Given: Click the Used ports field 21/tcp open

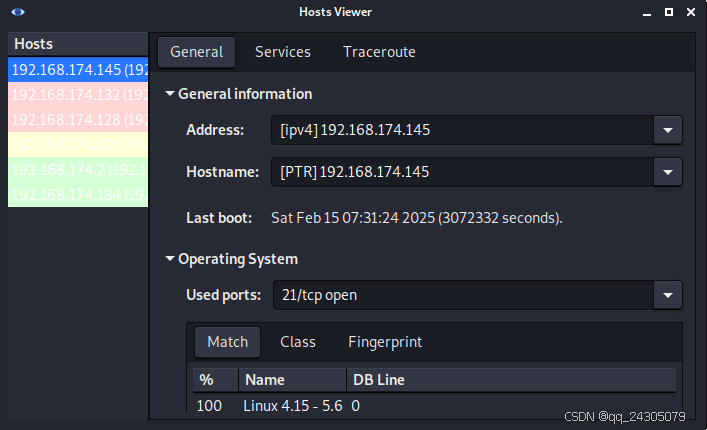Looking at the screenshot, I should [x=463, y=295].
